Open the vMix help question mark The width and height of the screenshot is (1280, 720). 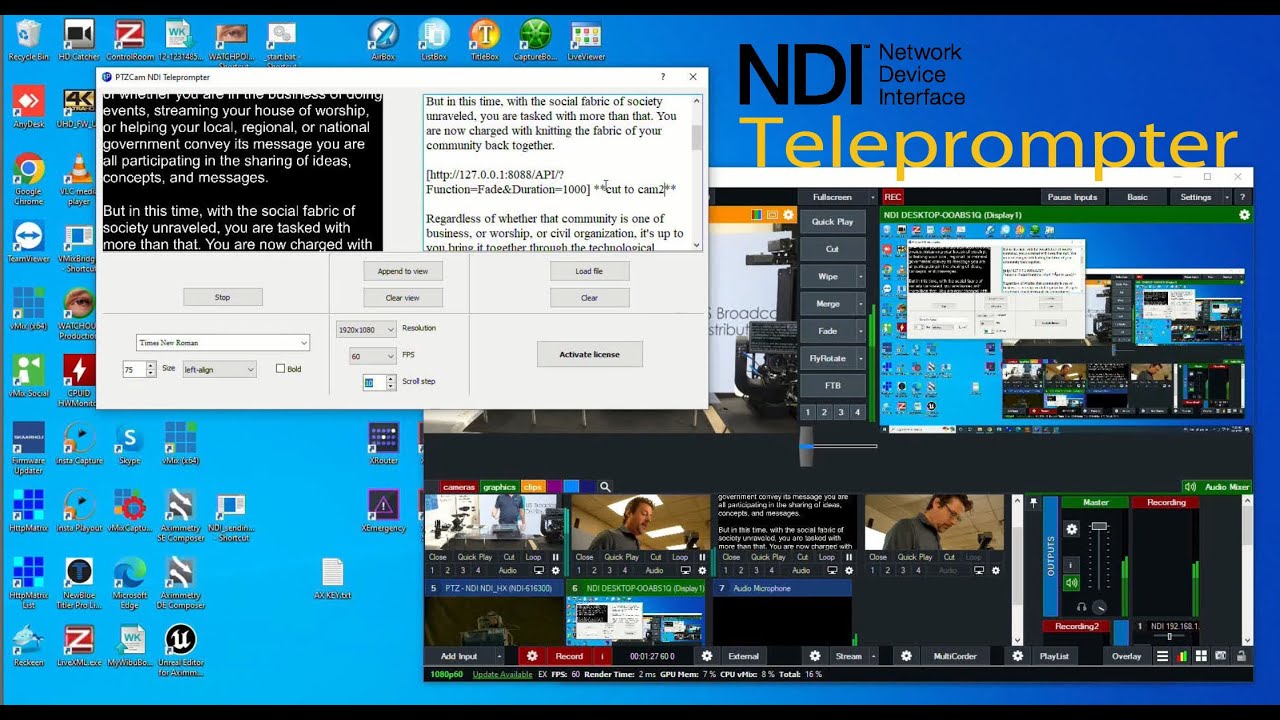coord(1243,197)
